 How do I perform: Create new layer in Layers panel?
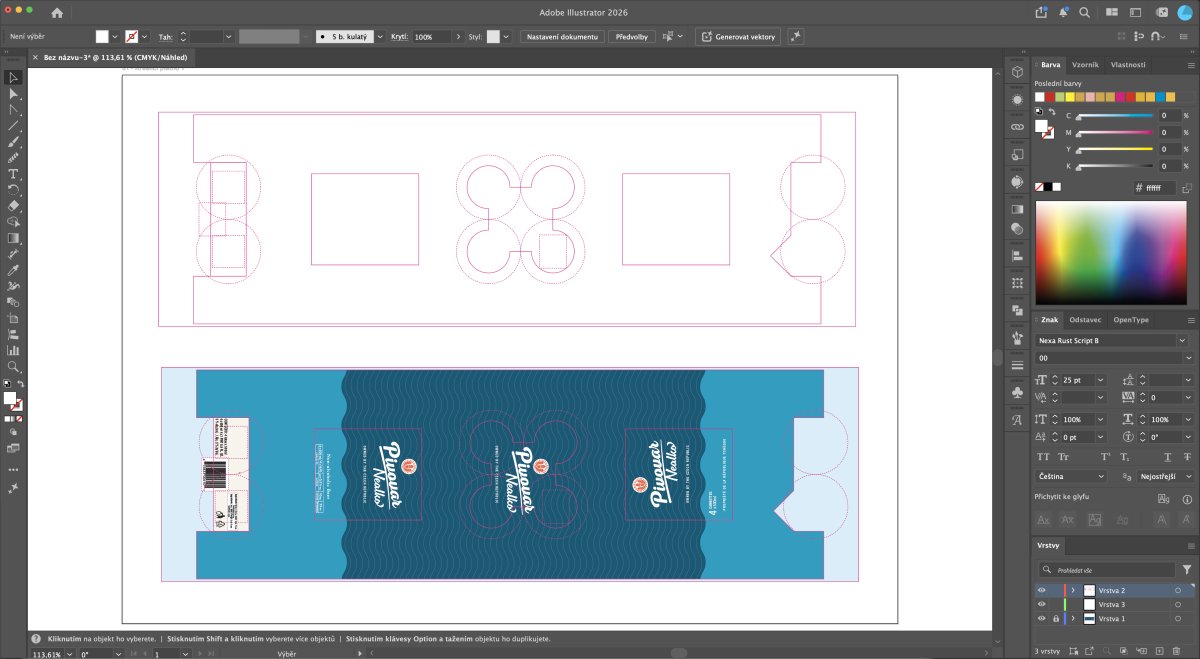[1160, 651]
